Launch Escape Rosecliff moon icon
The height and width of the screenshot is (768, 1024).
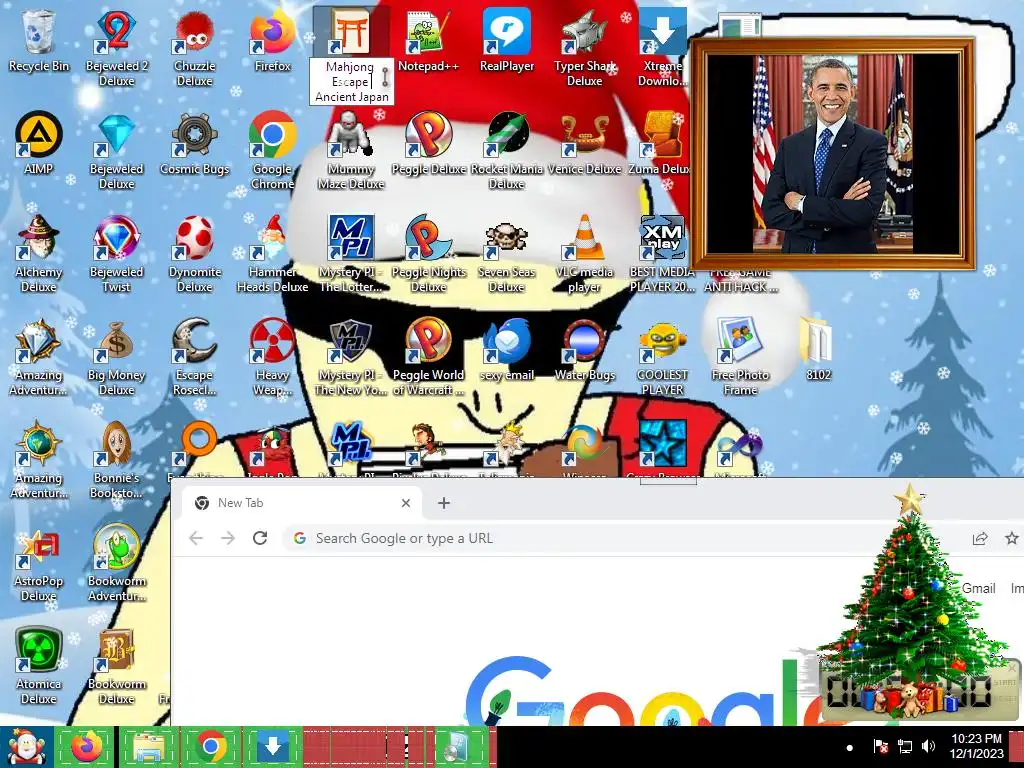(x=195, y=357)
